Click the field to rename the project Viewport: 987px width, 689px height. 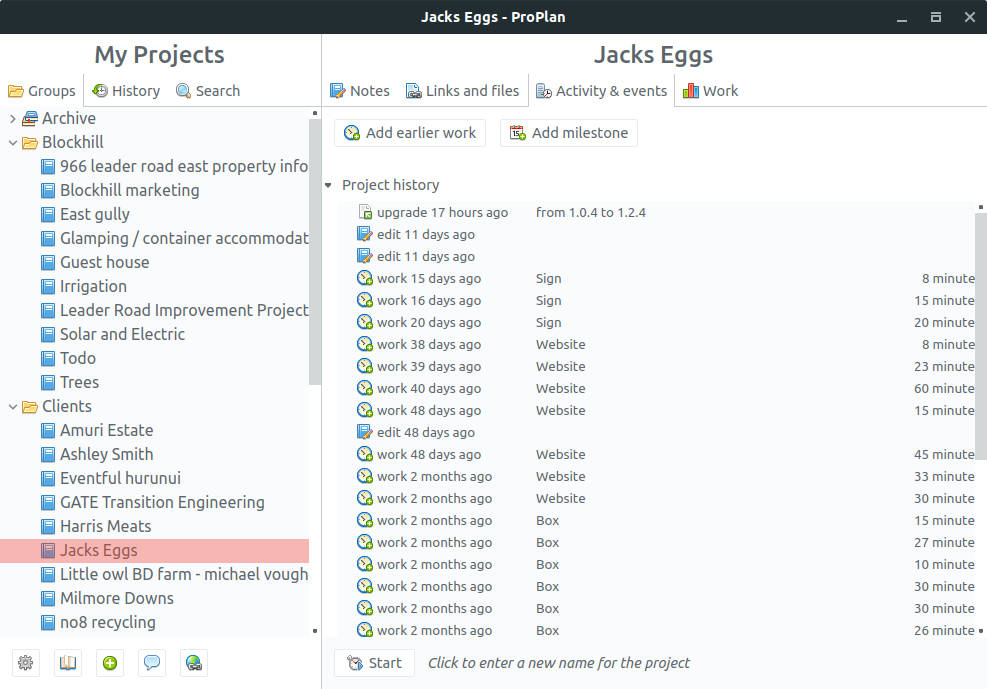pyautogui.click(x=558, y=662)
